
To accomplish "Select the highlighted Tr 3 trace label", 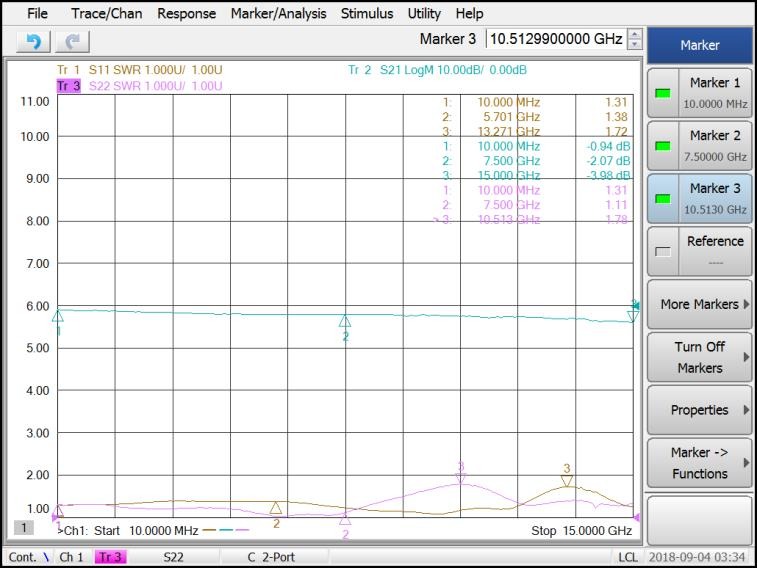I will (x=69, y=86).
